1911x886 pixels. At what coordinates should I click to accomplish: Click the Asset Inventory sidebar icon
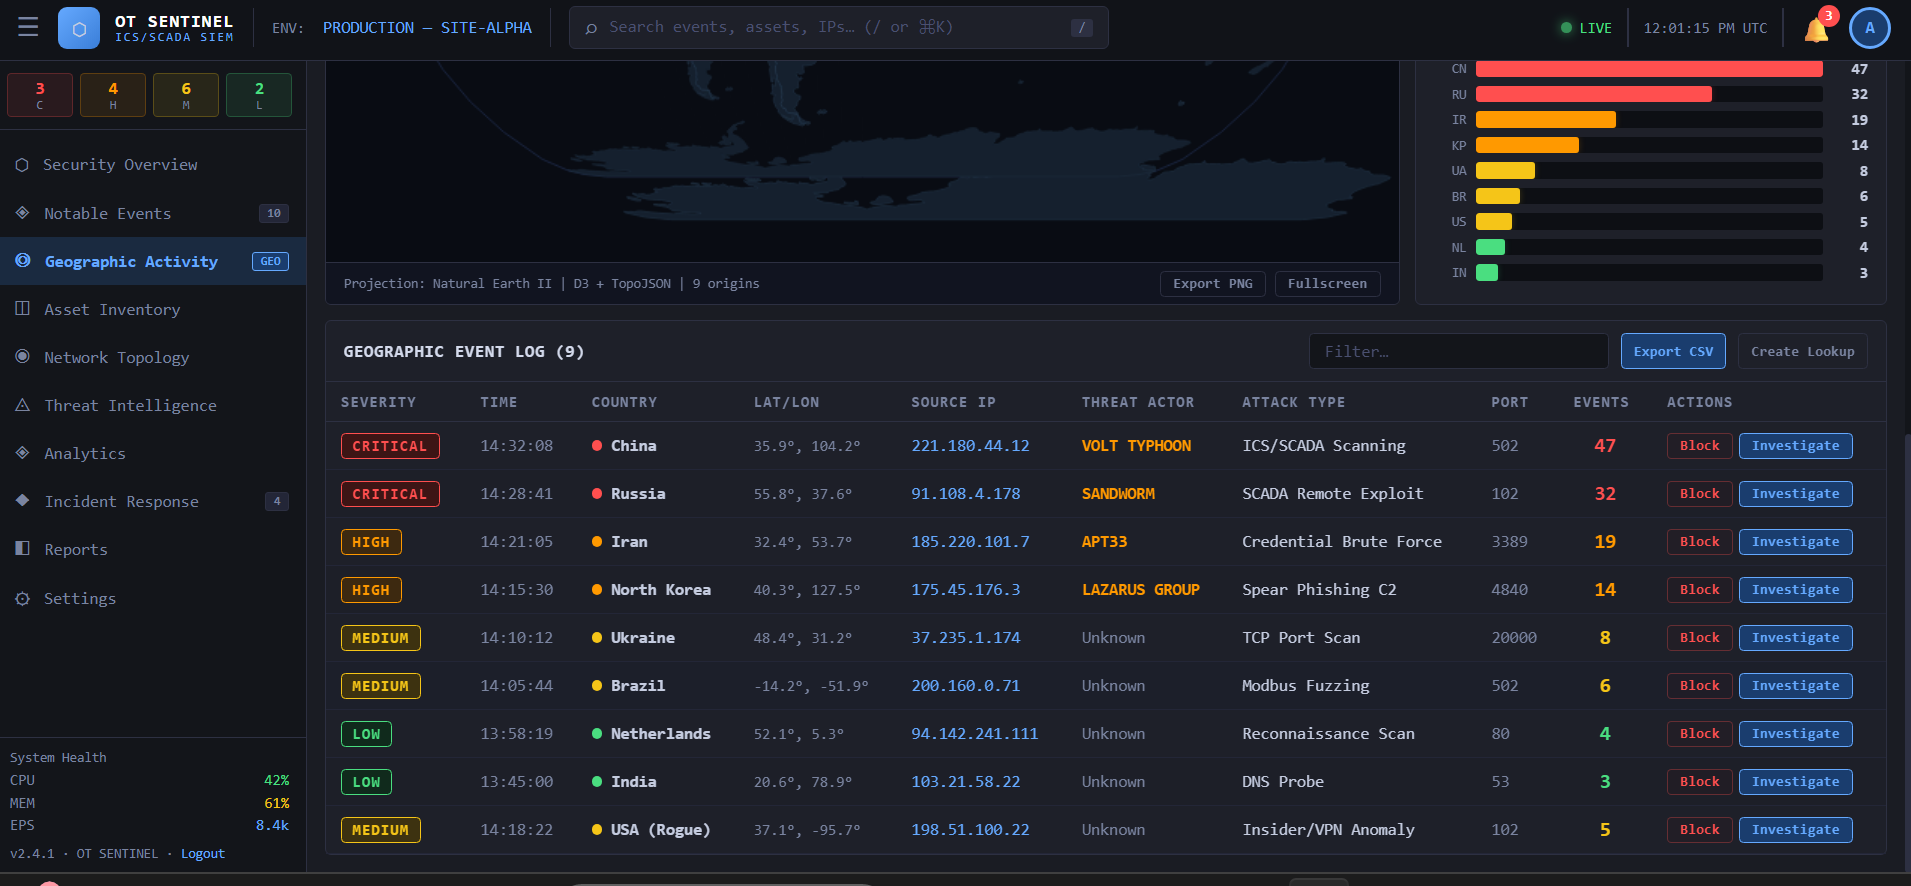point(22,309)
